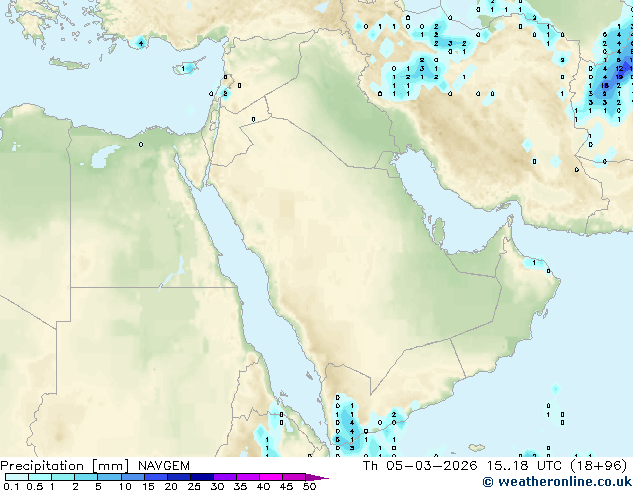
Task: Click the '0.5' legend scale number
Action: point(34,486)
